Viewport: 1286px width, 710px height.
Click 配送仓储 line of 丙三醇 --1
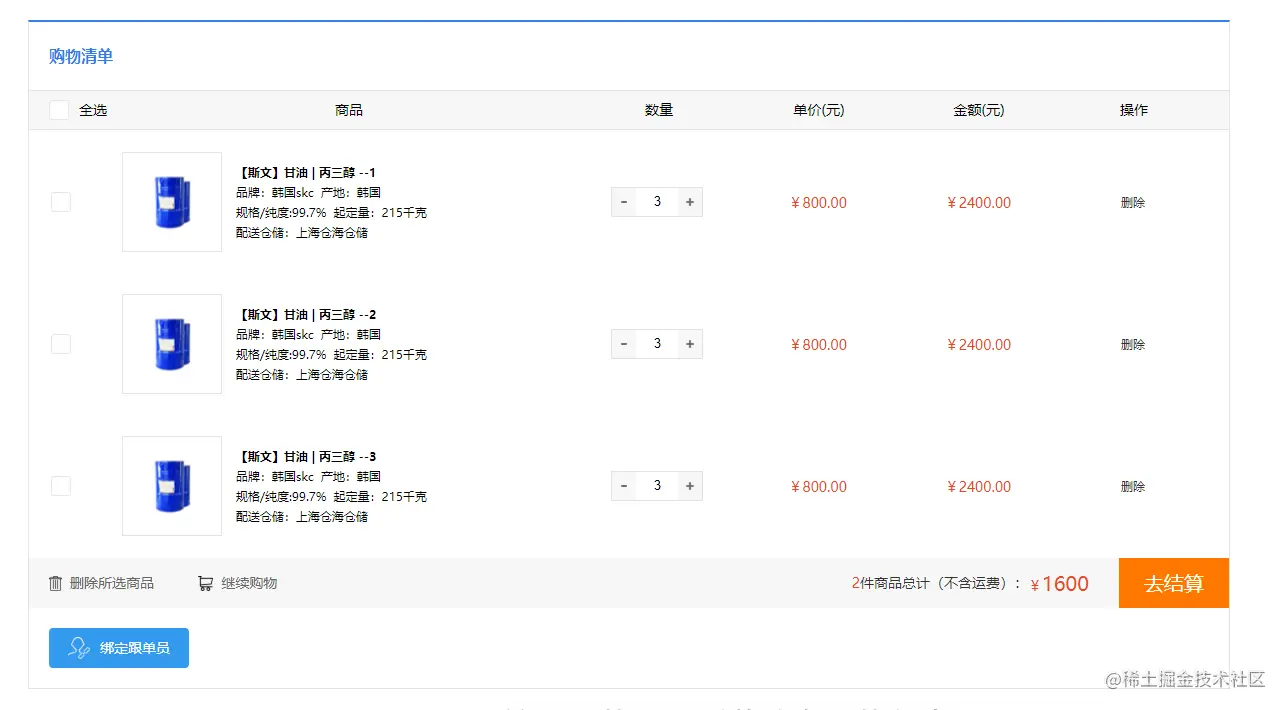point(302,233)
